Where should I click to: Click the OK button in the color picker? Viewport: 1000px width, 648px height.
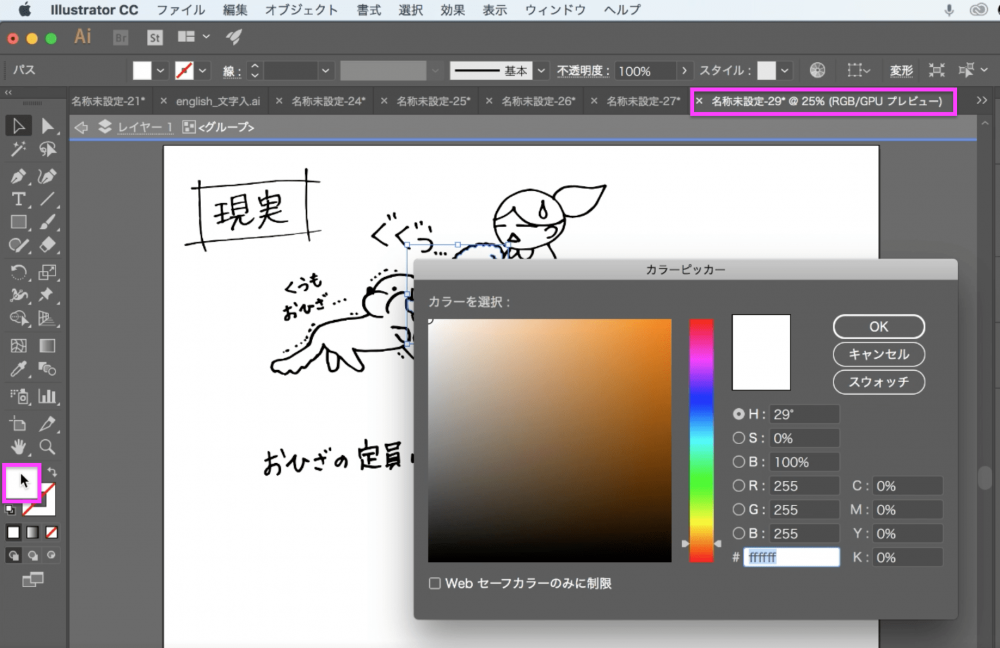click(878, 326)
